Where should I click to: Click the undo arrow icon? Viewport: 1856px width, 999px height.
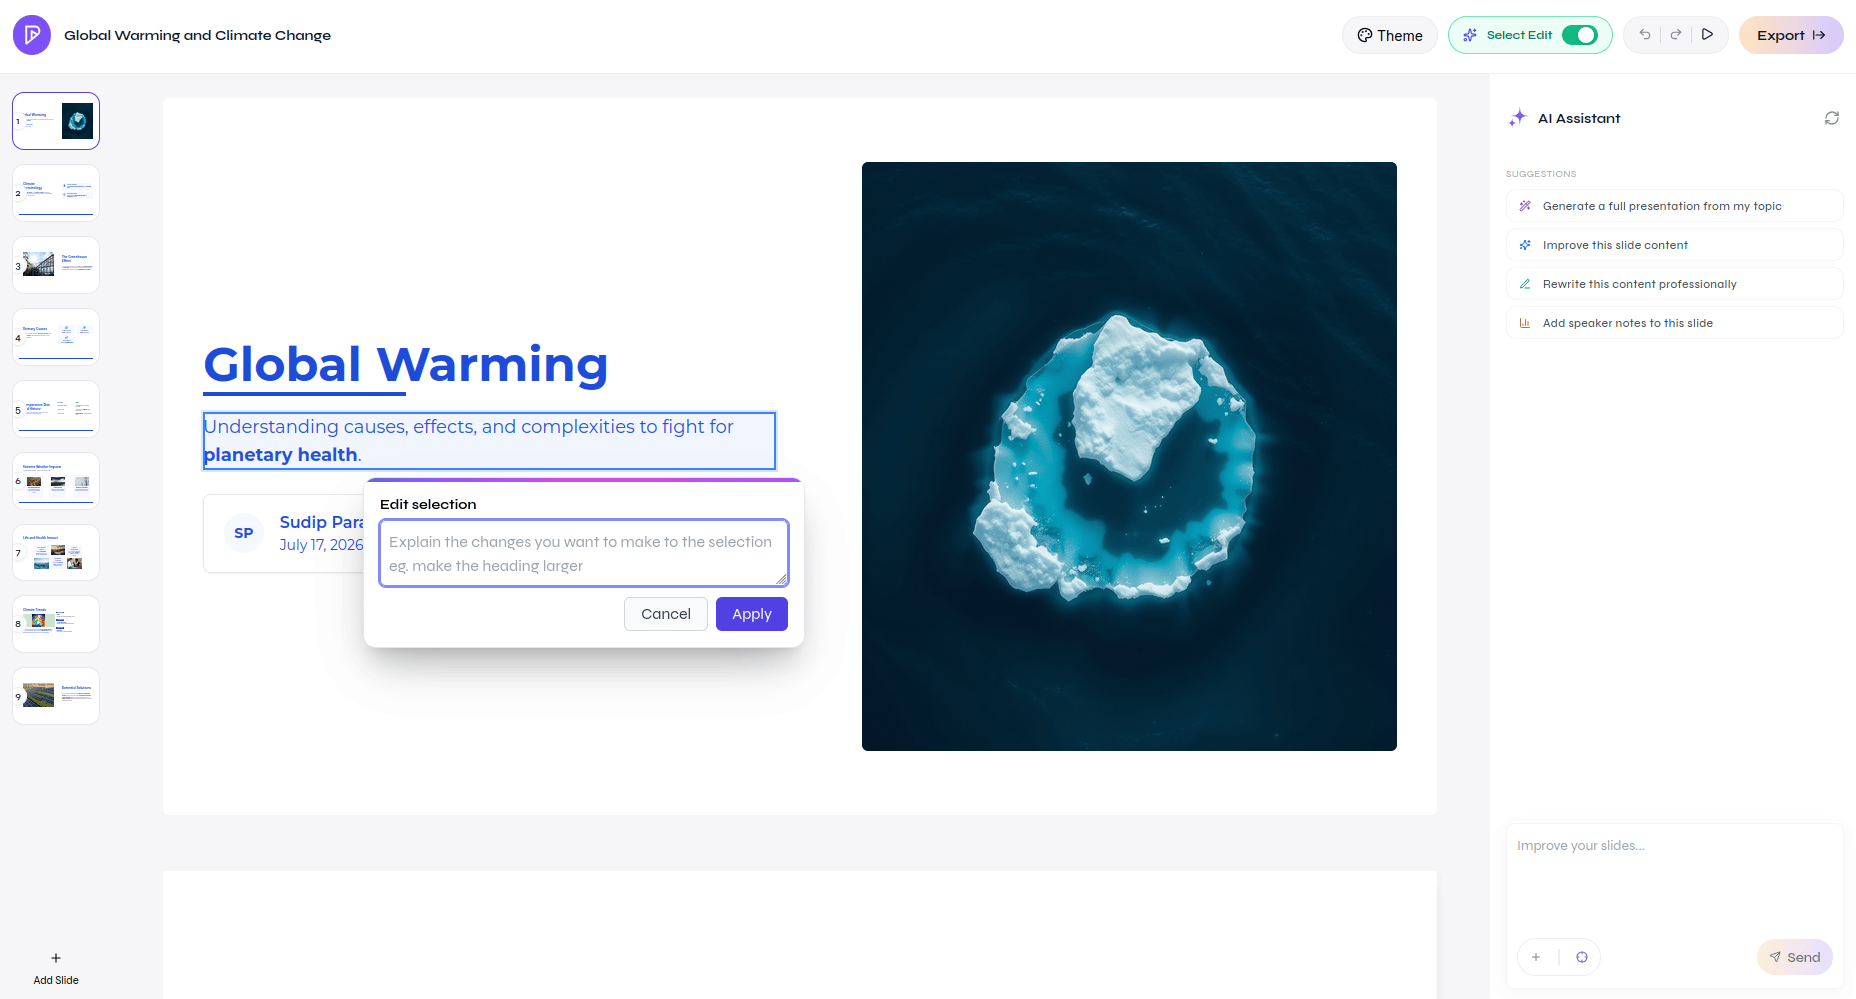[x=1645, y=34]
